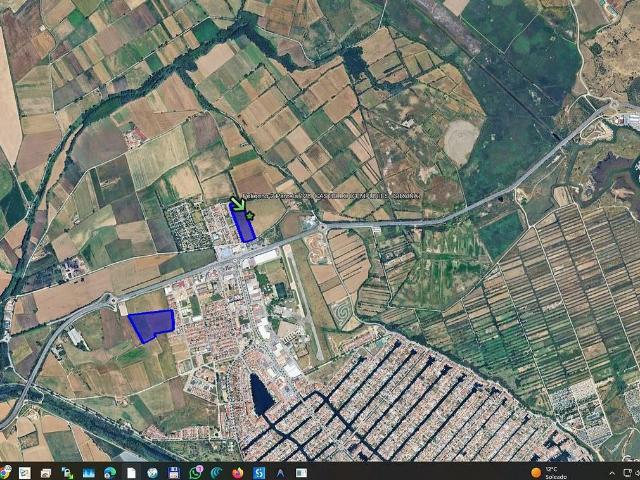The height and width of the screenshot is (480, 640).
Task: Open the blue chart application in the taskbar
Action: tap(89, 473)
